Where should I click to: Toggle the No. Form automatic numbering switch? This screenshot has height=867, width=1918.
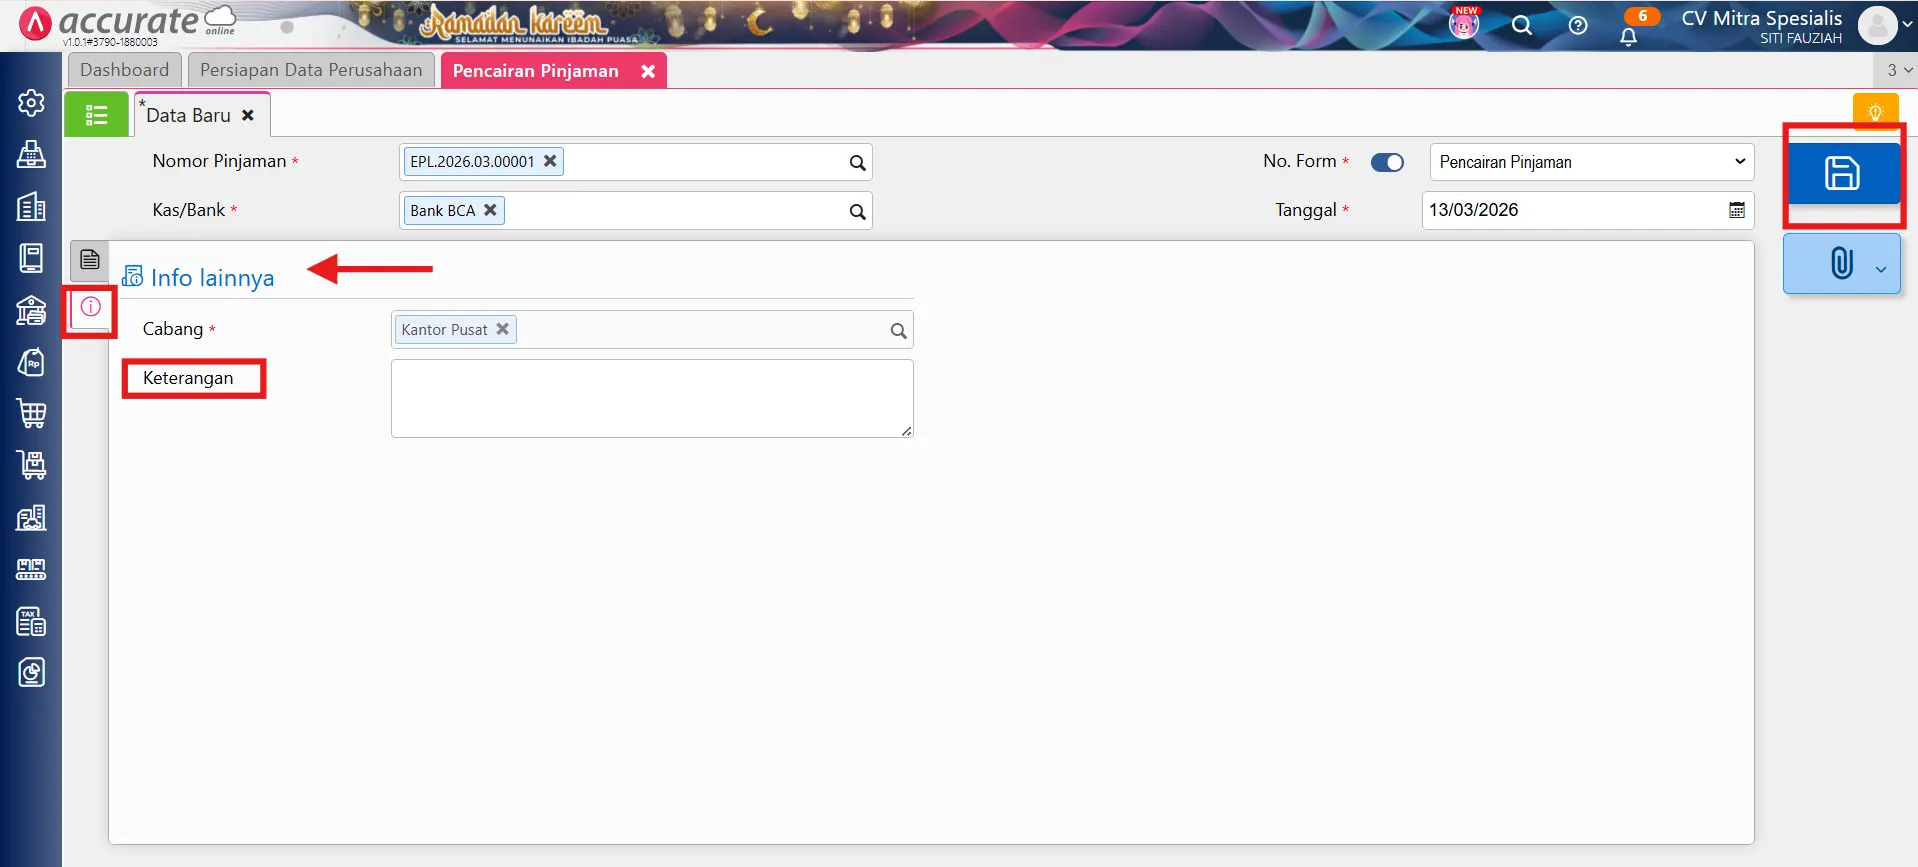tap(1387, 162)
